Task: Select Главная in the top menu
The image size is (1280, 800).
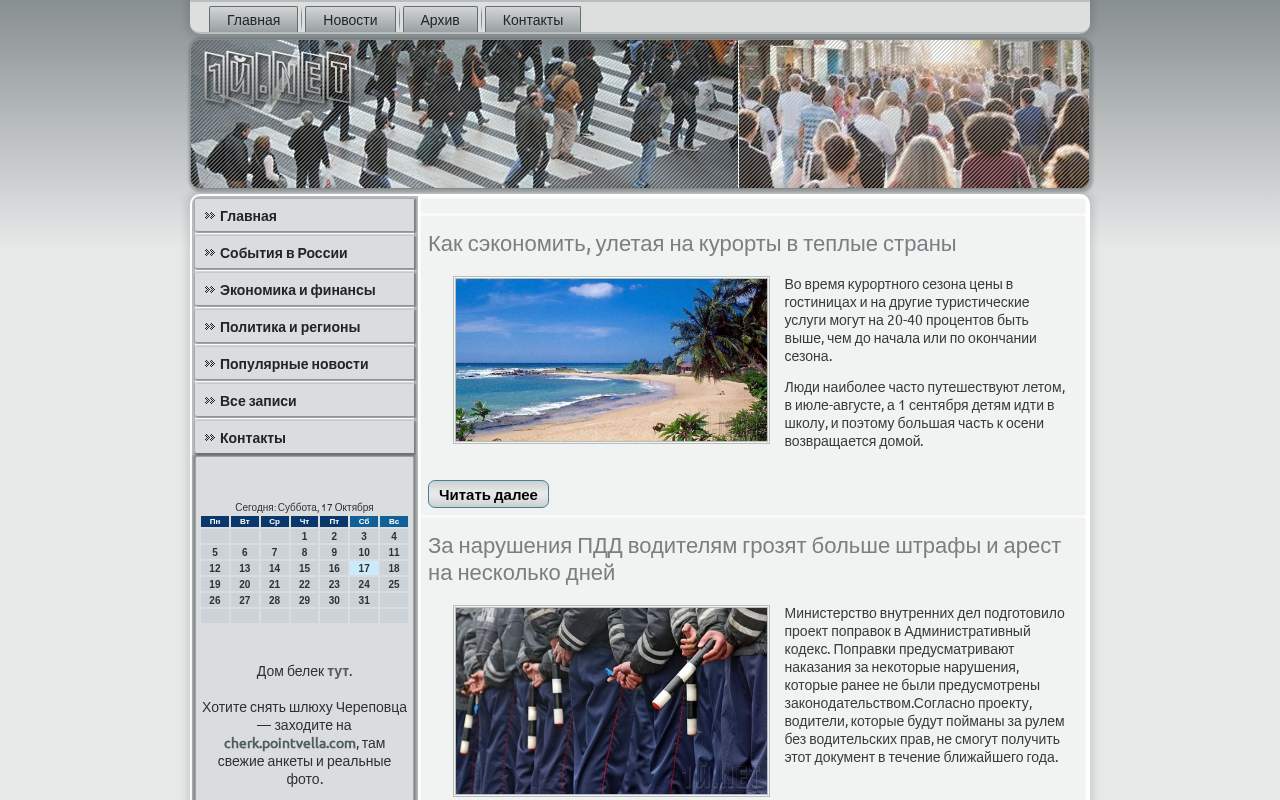Action: pyautogui.click(x=253, y=20)
